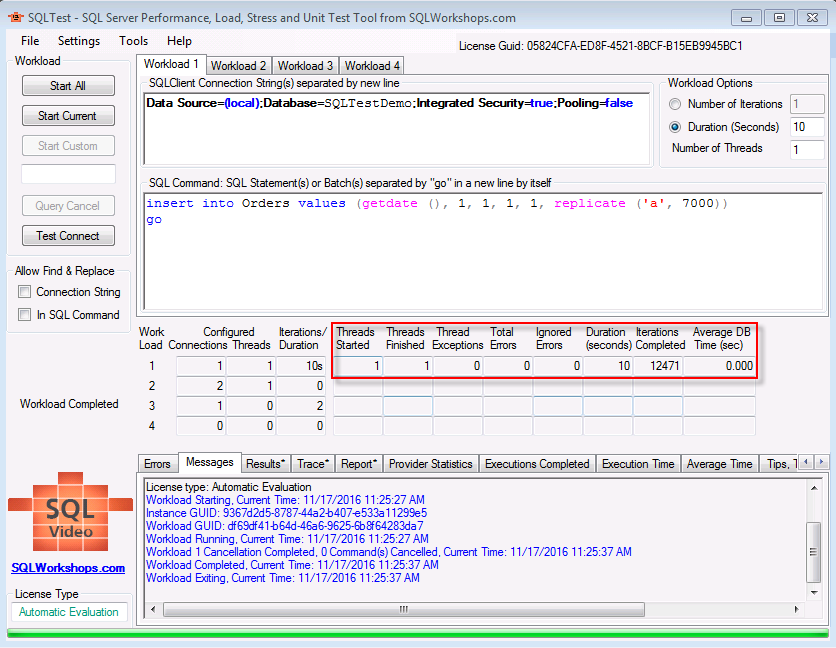836x648 pixels.
Task: Click the Workload Completed status text
Action: tap(69, 404)
